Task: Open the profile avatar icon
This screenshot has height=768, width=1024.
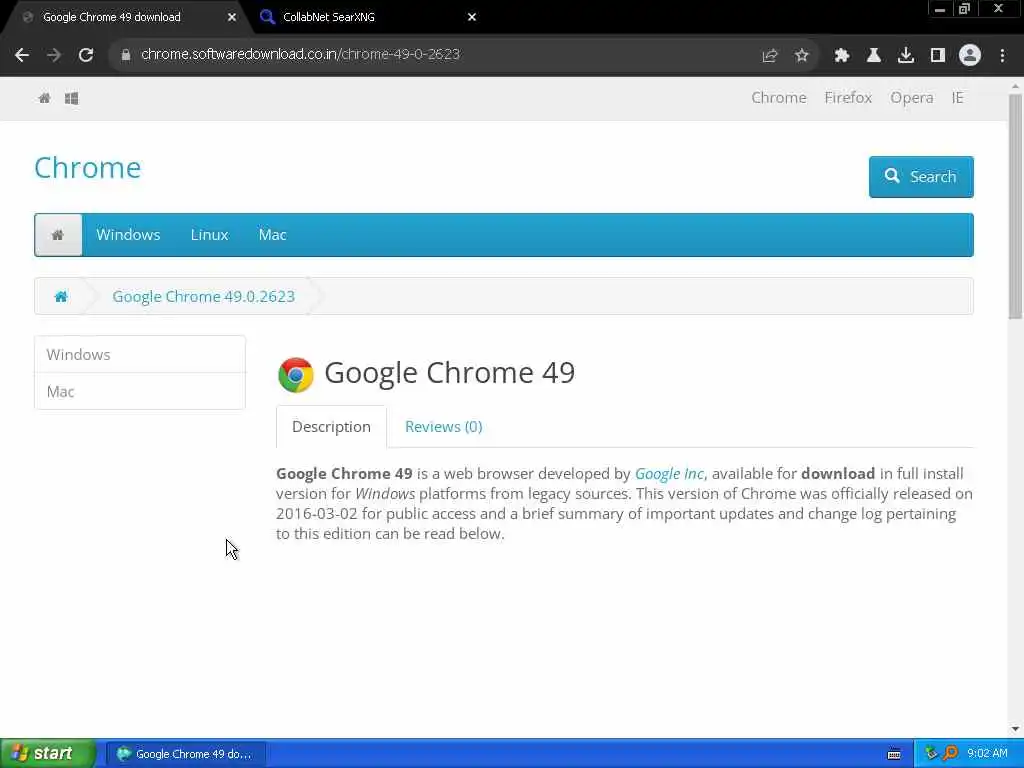Action: (x=970, y=56)
